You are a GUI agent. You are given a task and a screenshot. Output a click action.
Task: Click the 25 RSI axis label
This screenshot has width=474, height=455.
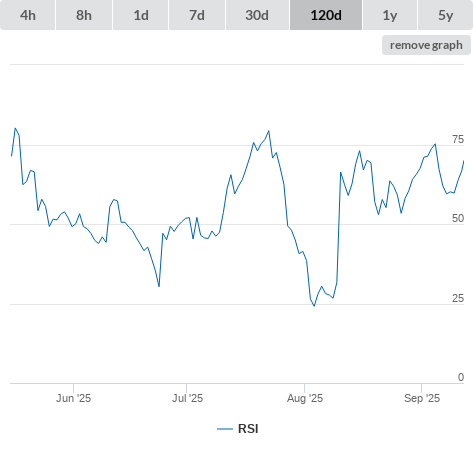pos(458,298)
